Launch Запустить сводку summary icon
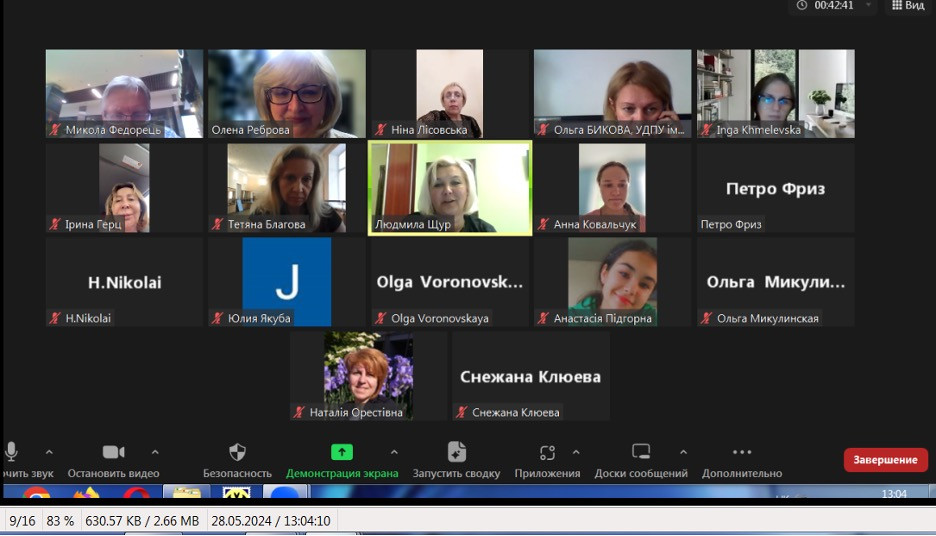The width and height of the screenshot is (936, 536). point(457,452)
